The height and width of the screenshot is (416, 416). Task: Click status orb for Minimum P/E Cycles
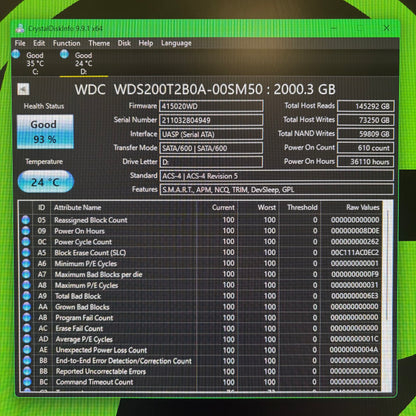click(x=26, y=263)
